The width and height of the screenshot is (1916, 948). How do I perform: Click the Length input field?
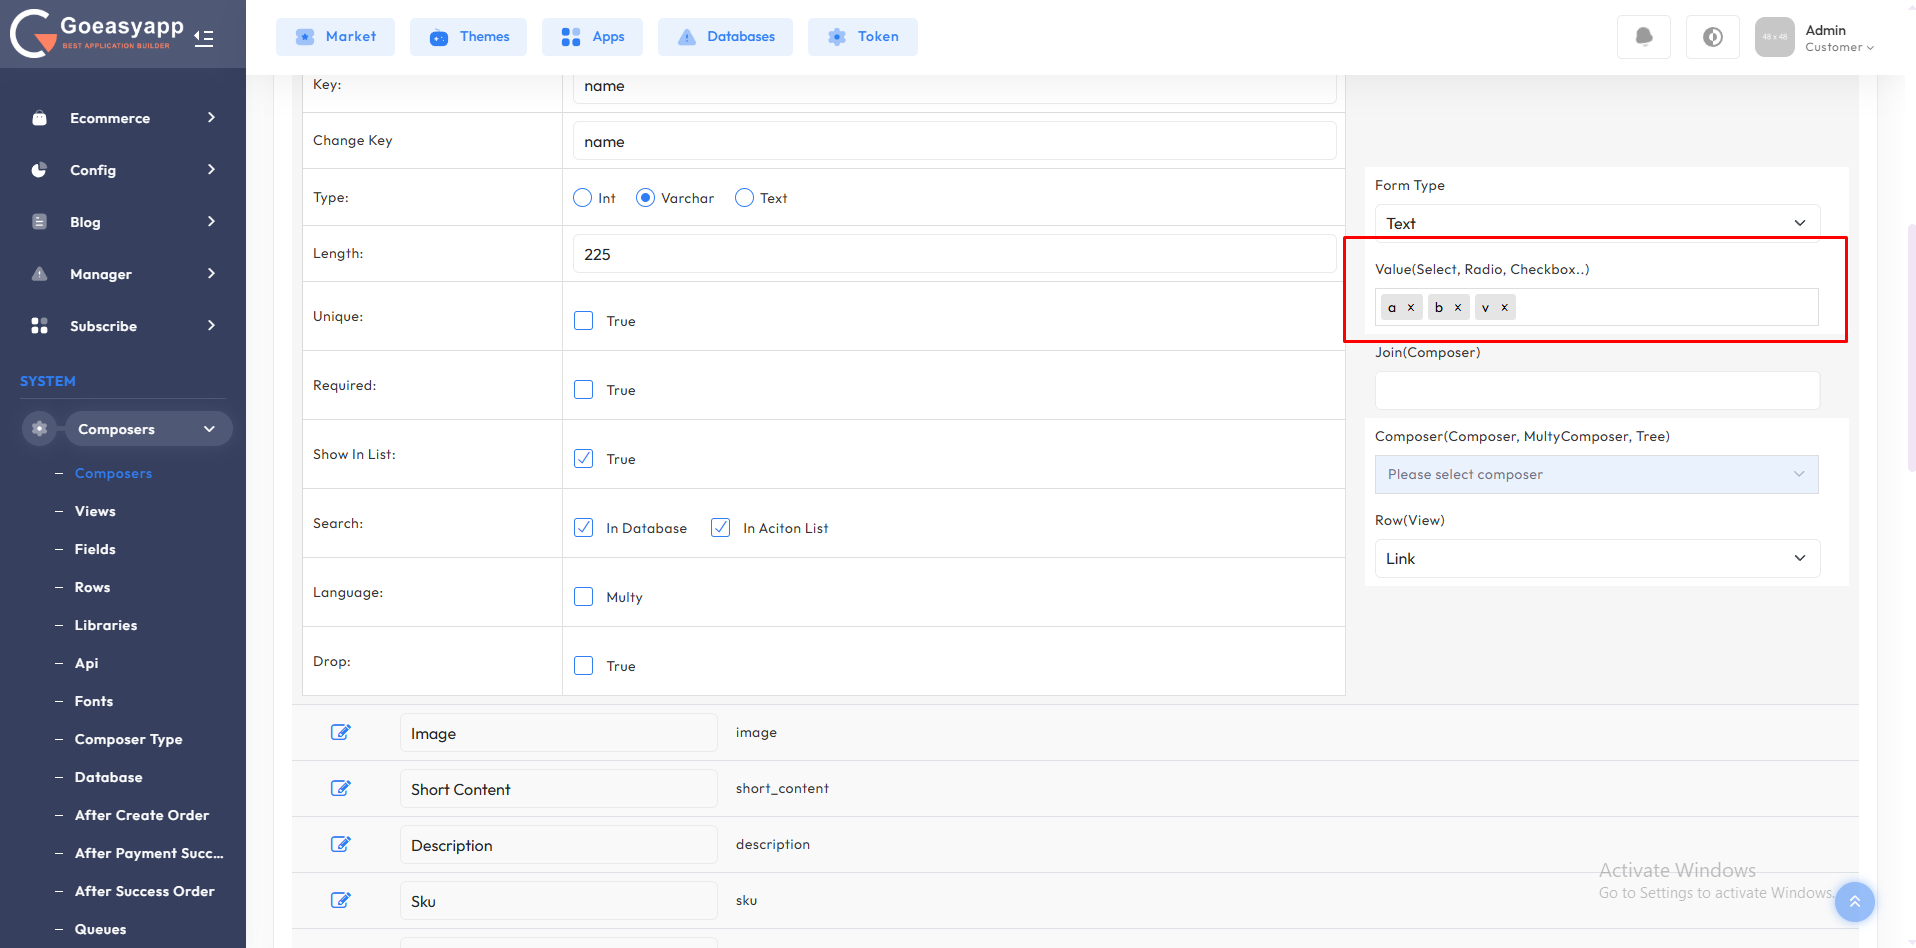tap(954, 254)
